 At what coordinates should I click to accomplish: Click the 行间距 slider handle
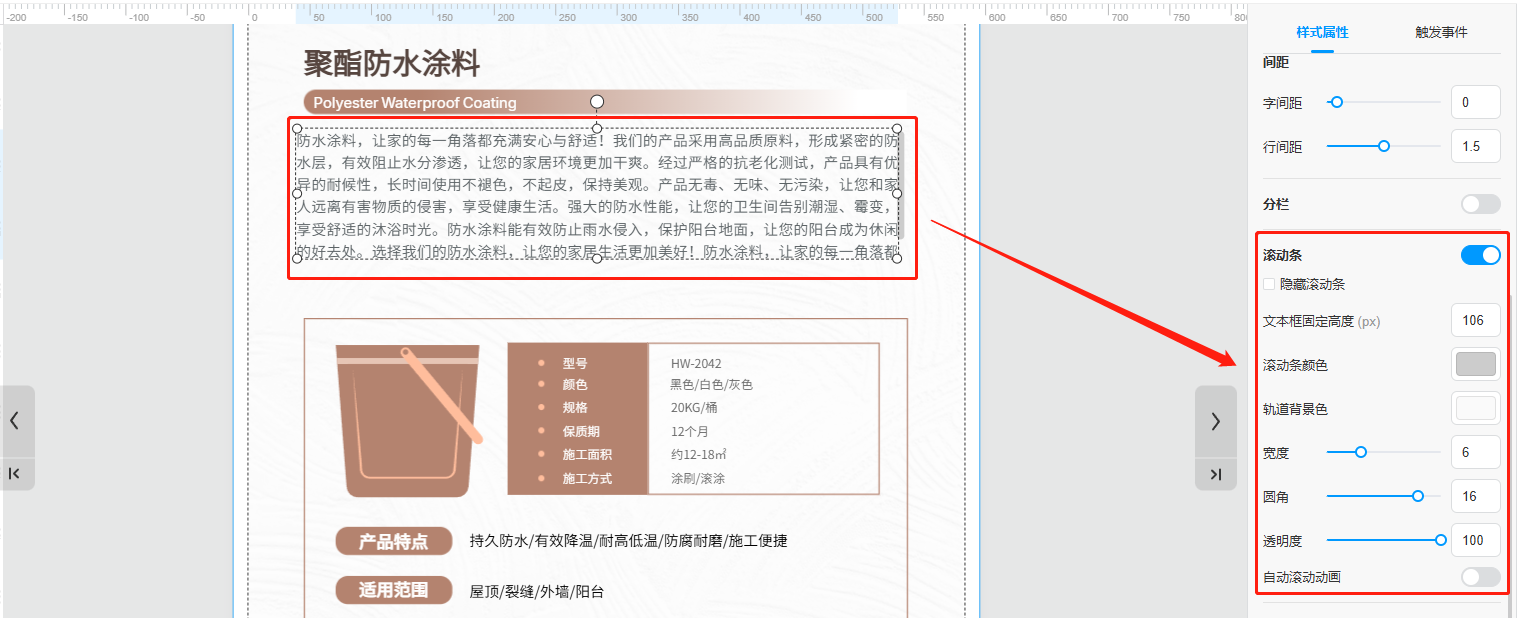[1384, 146]
